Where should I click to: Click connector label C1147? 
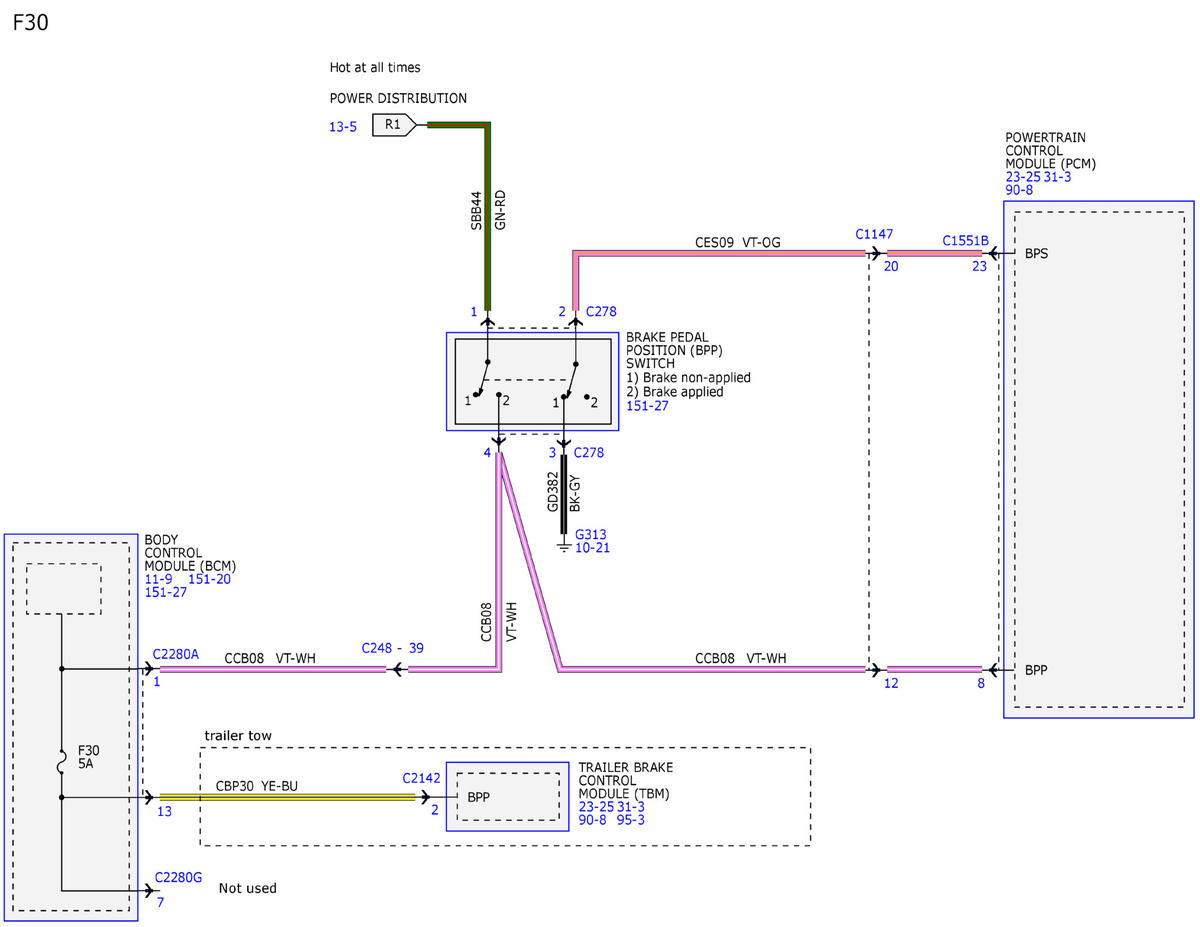pyautogui.click(x=874, y=234)
